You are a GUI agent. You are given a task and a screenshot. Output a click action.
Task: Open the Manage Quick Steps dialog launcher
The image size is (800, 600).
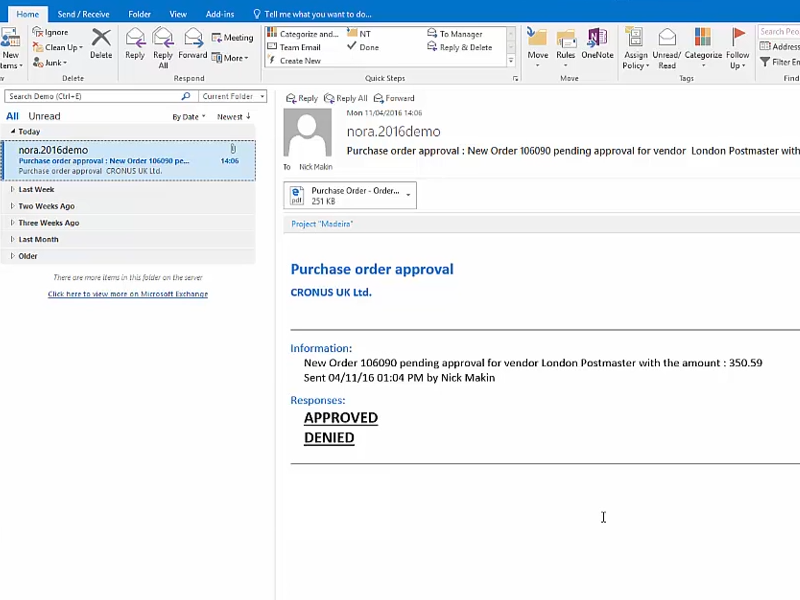tap(515, 79)
